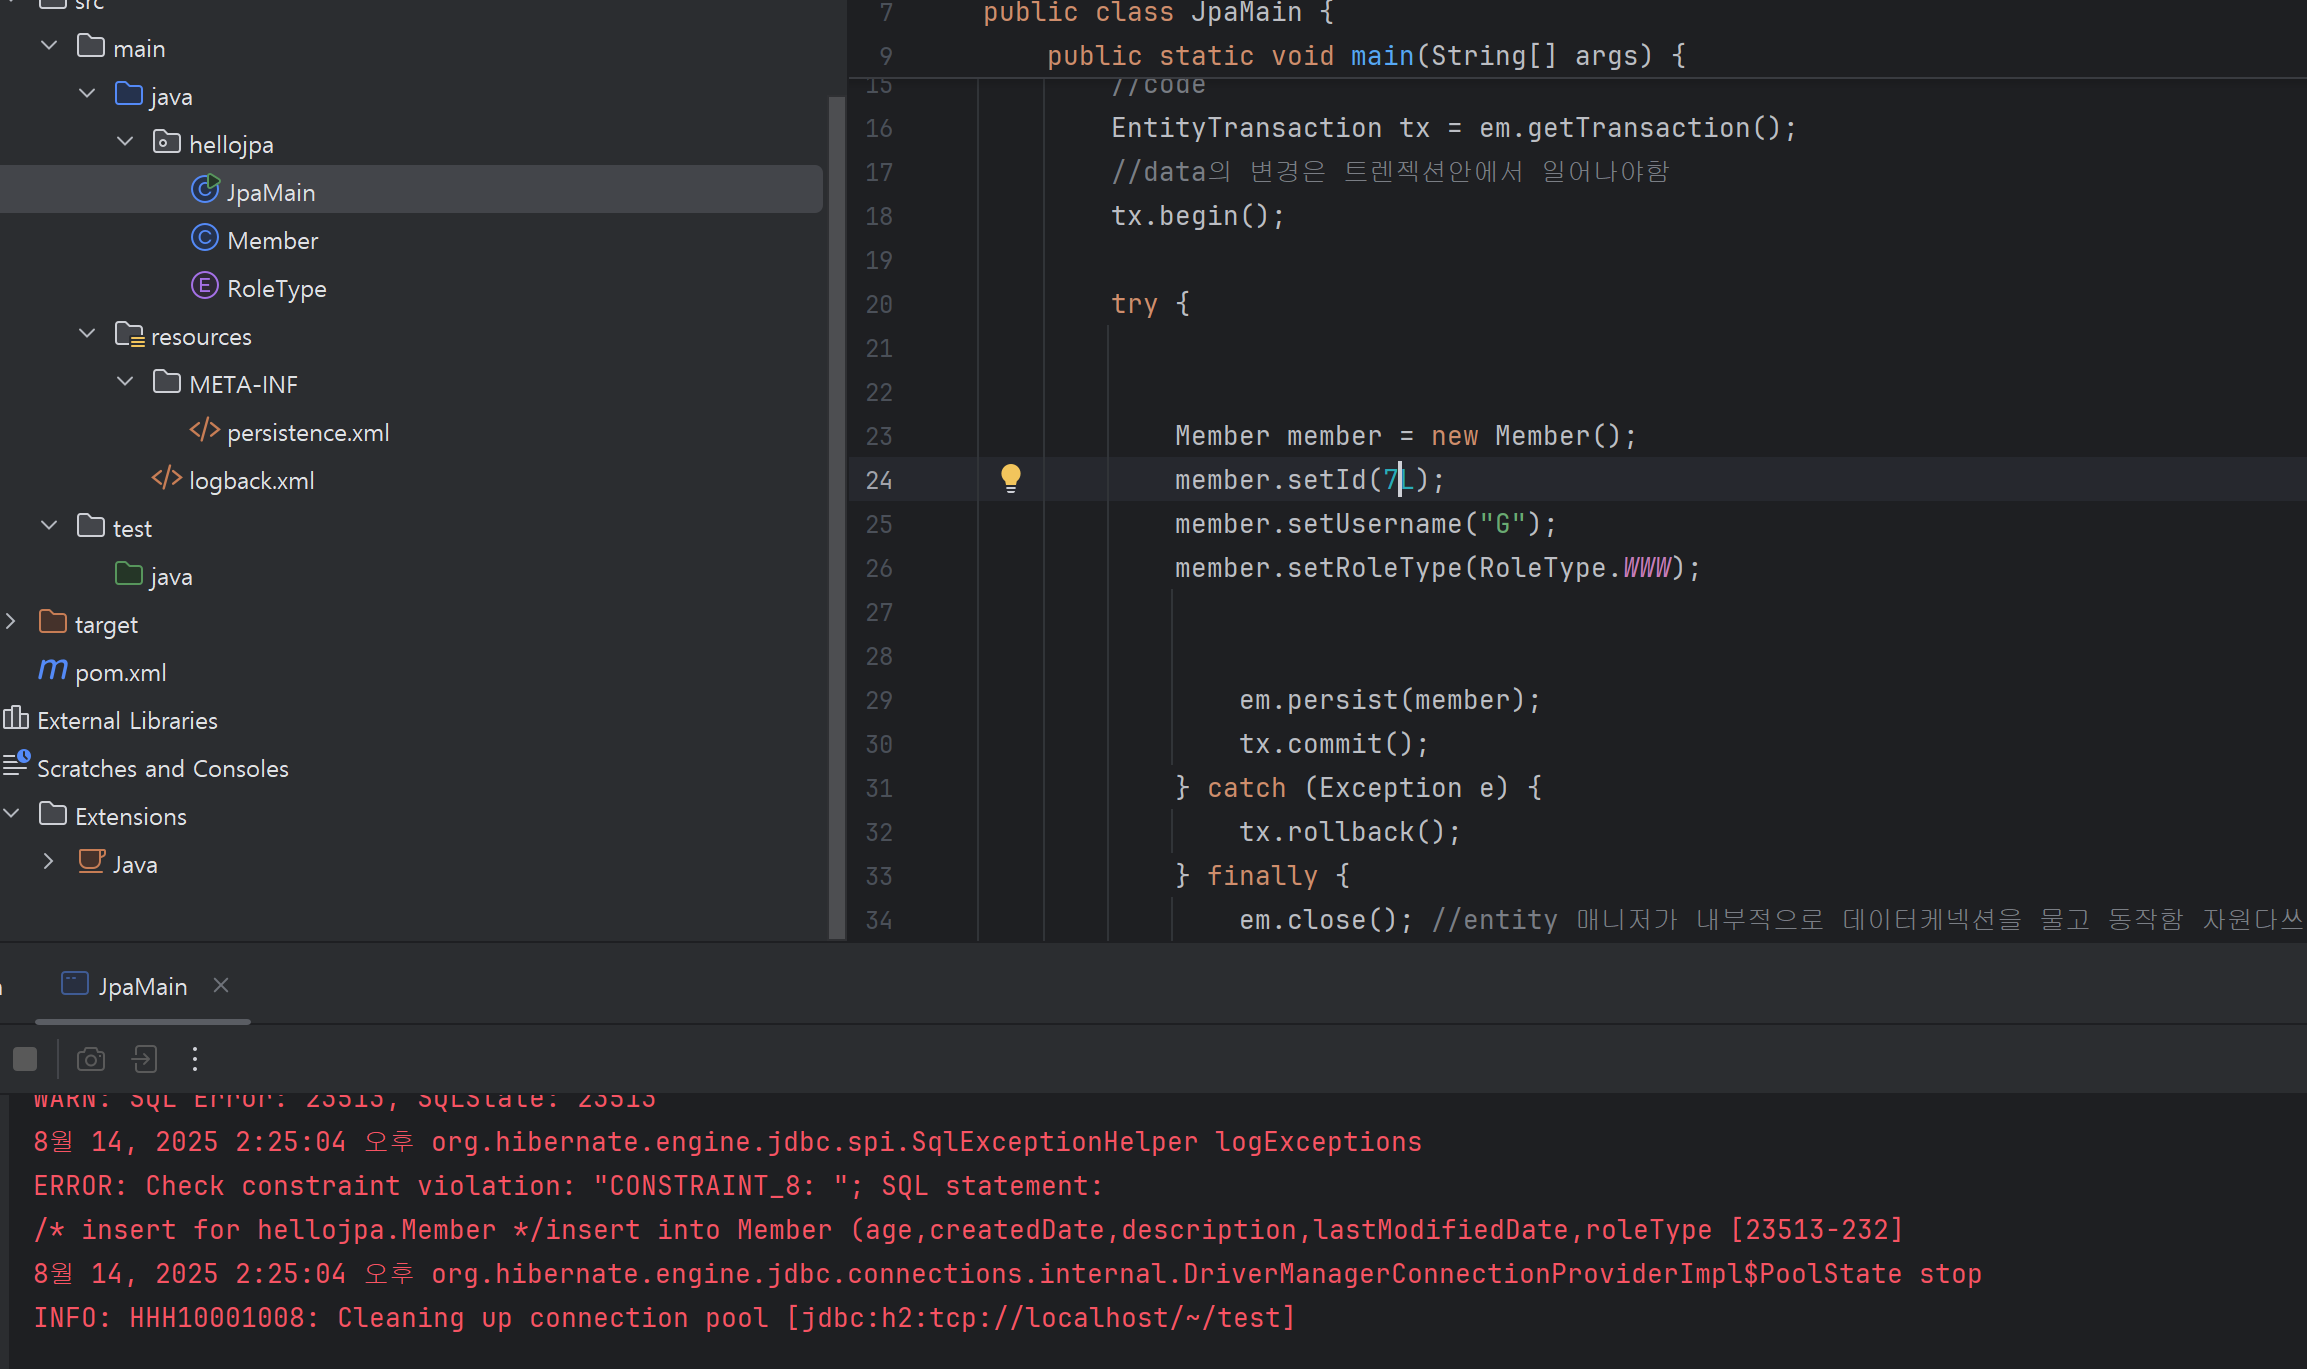This screenshot has height=1369, width=2307.
Task: Click the yellow light bulb quick-fix icon
Action: click(1011, 478)
